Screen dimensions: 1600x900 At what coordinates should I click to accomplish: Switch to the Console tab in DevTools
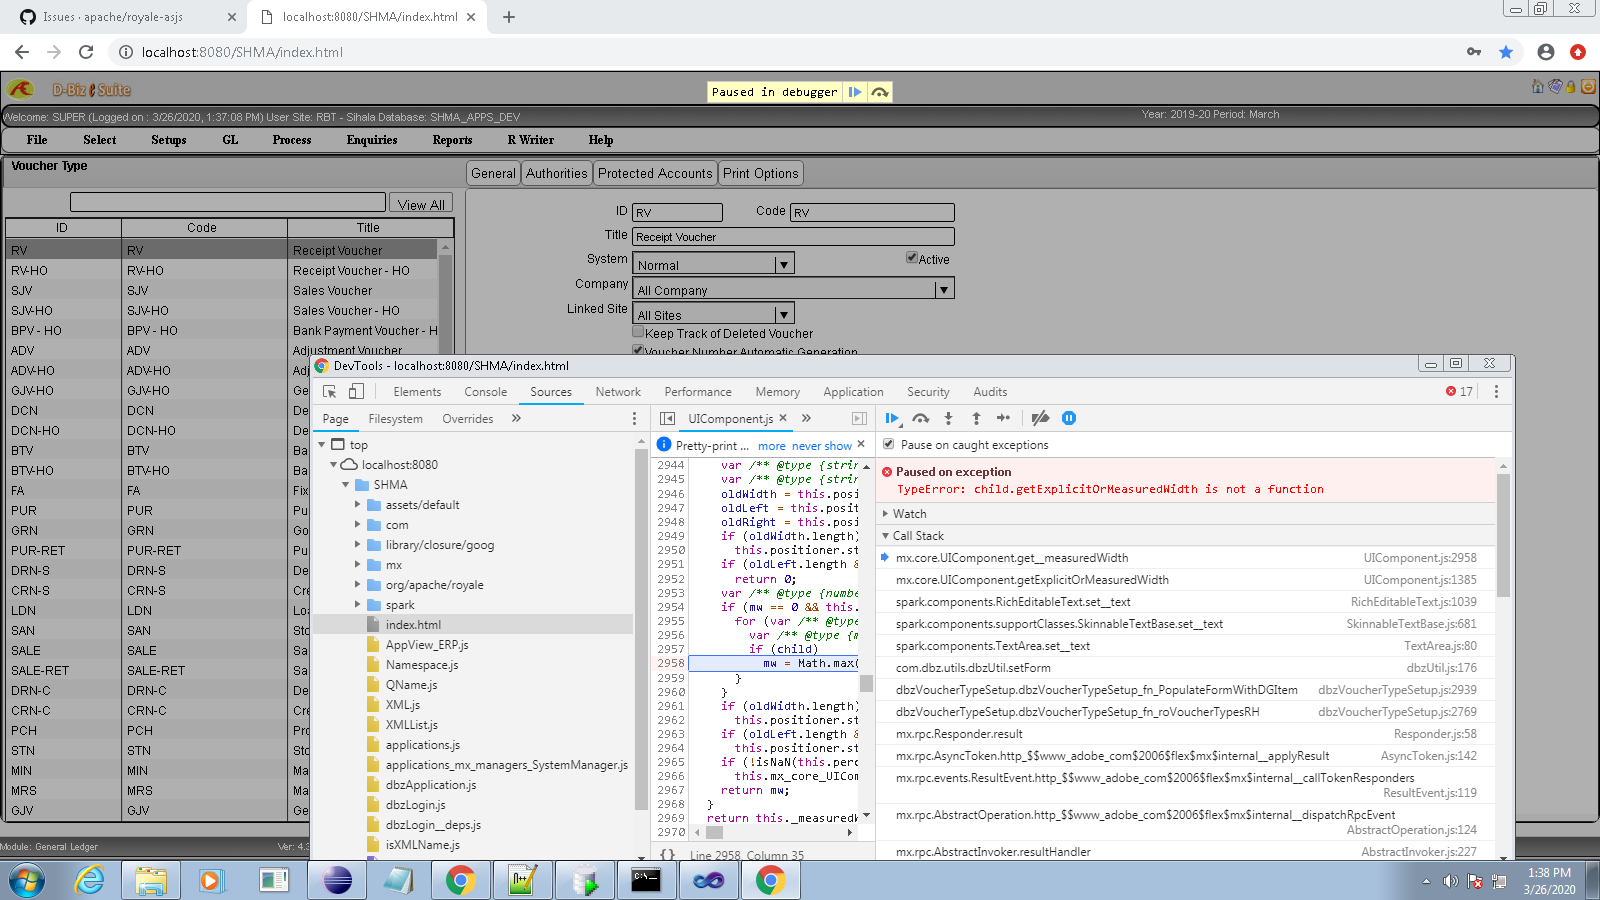[x=485, y=392]
